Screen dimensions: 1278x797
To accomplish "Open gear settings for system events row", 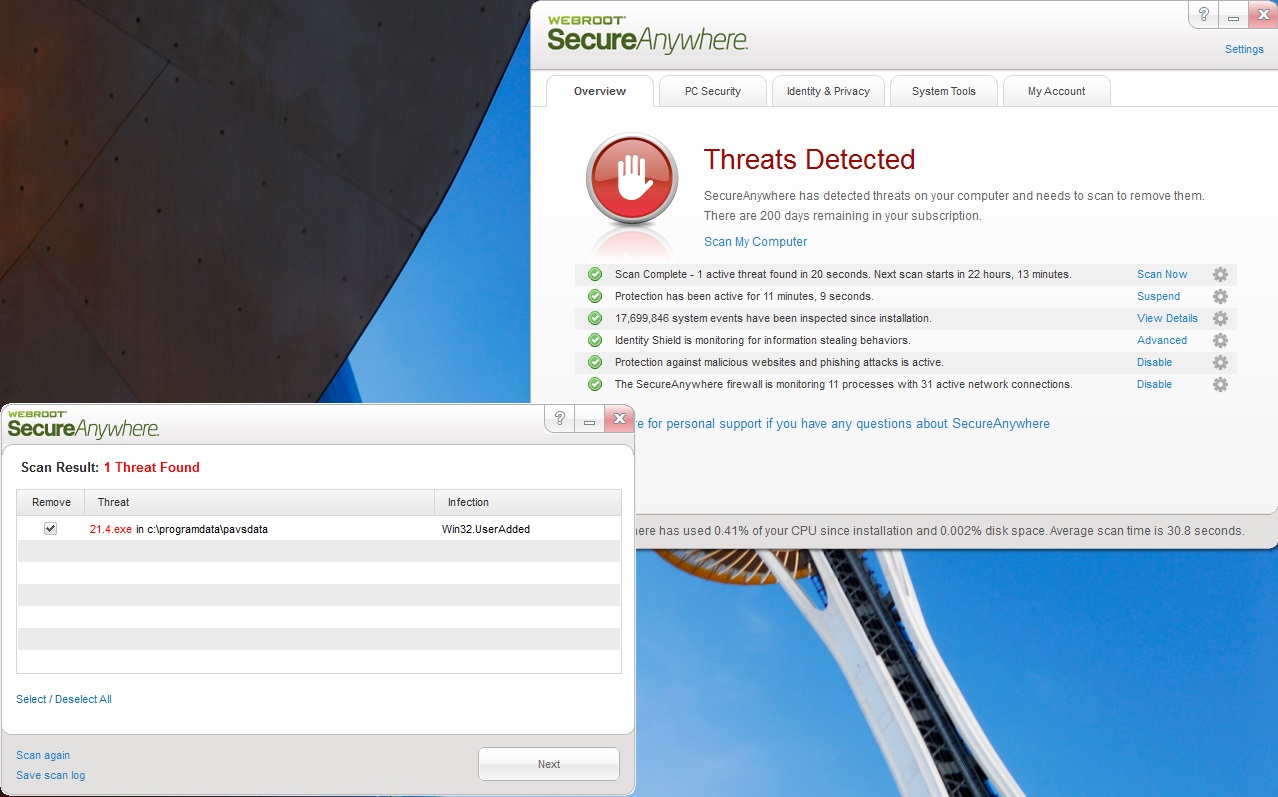I will tap(1220, 319).
